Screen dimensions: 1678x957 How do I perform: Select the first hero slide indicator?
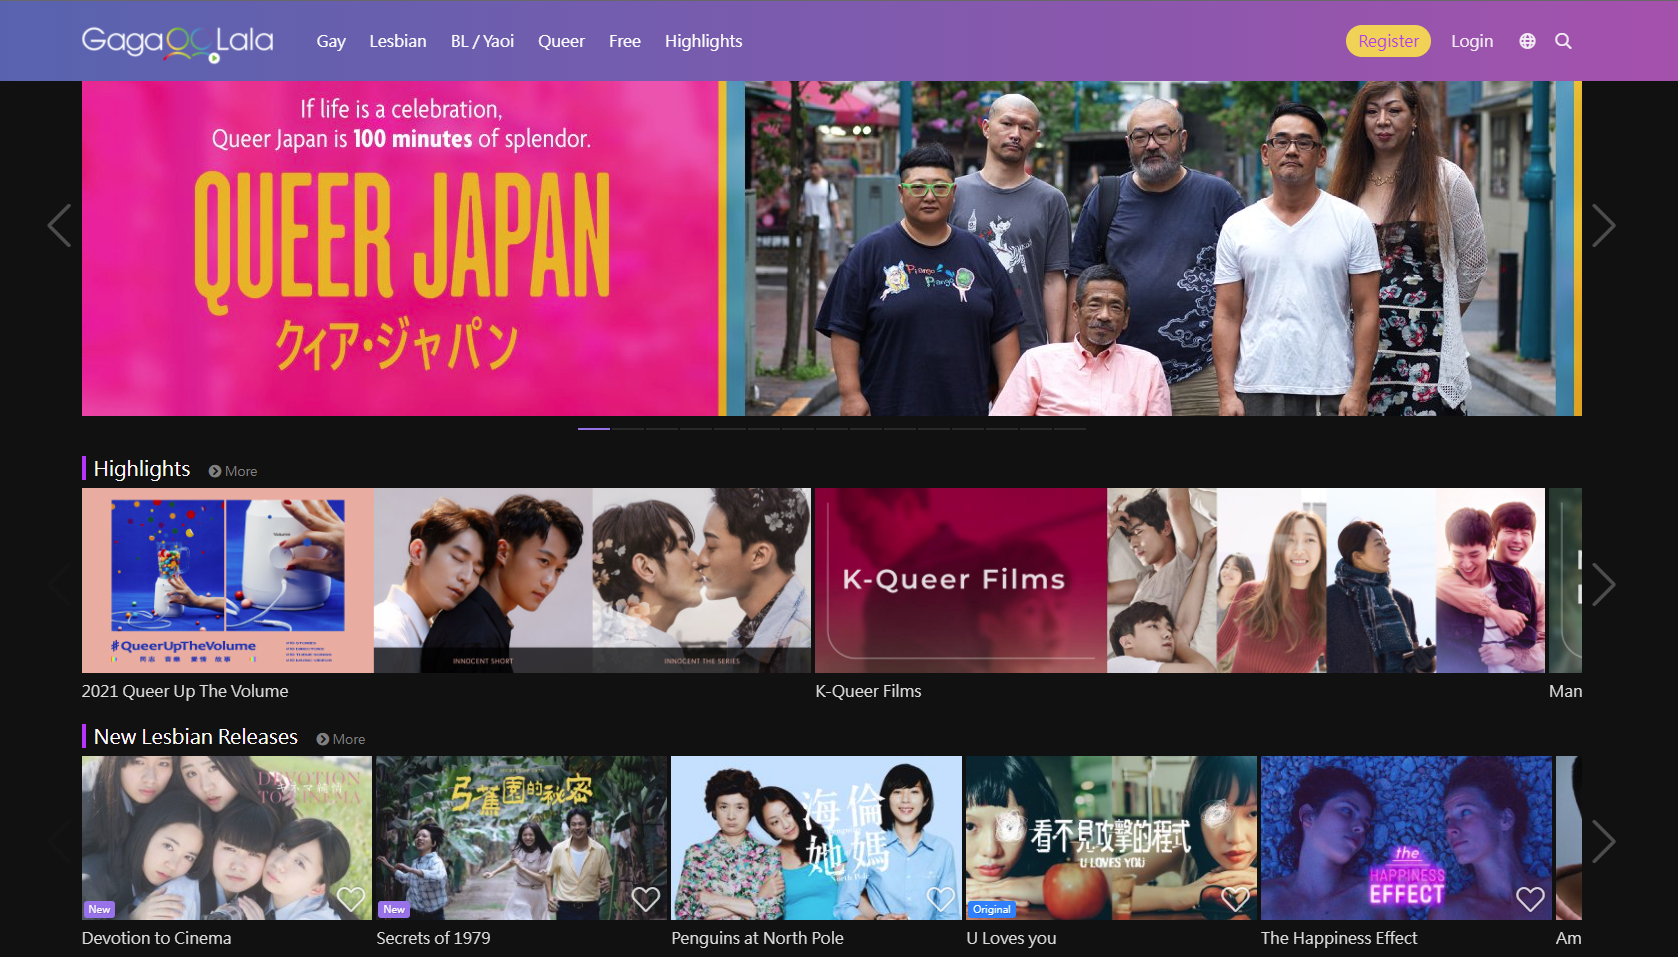594,429
